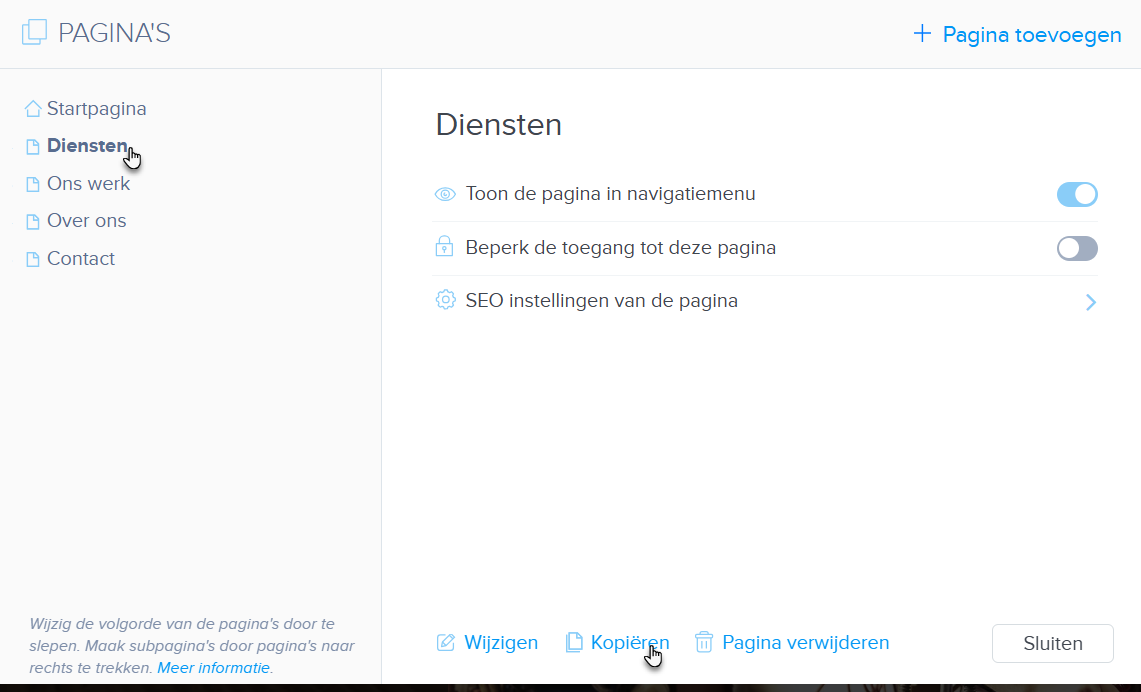Click the copy icon next to Kopiëren
The image size is (1141, 692).
574,643
